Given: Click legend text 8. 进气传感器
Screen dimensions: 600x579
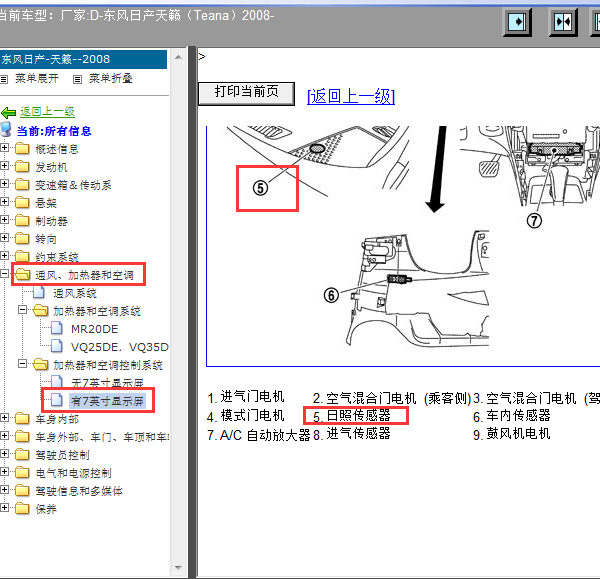Looking at the screenshot, I should [x=352, y=434].
